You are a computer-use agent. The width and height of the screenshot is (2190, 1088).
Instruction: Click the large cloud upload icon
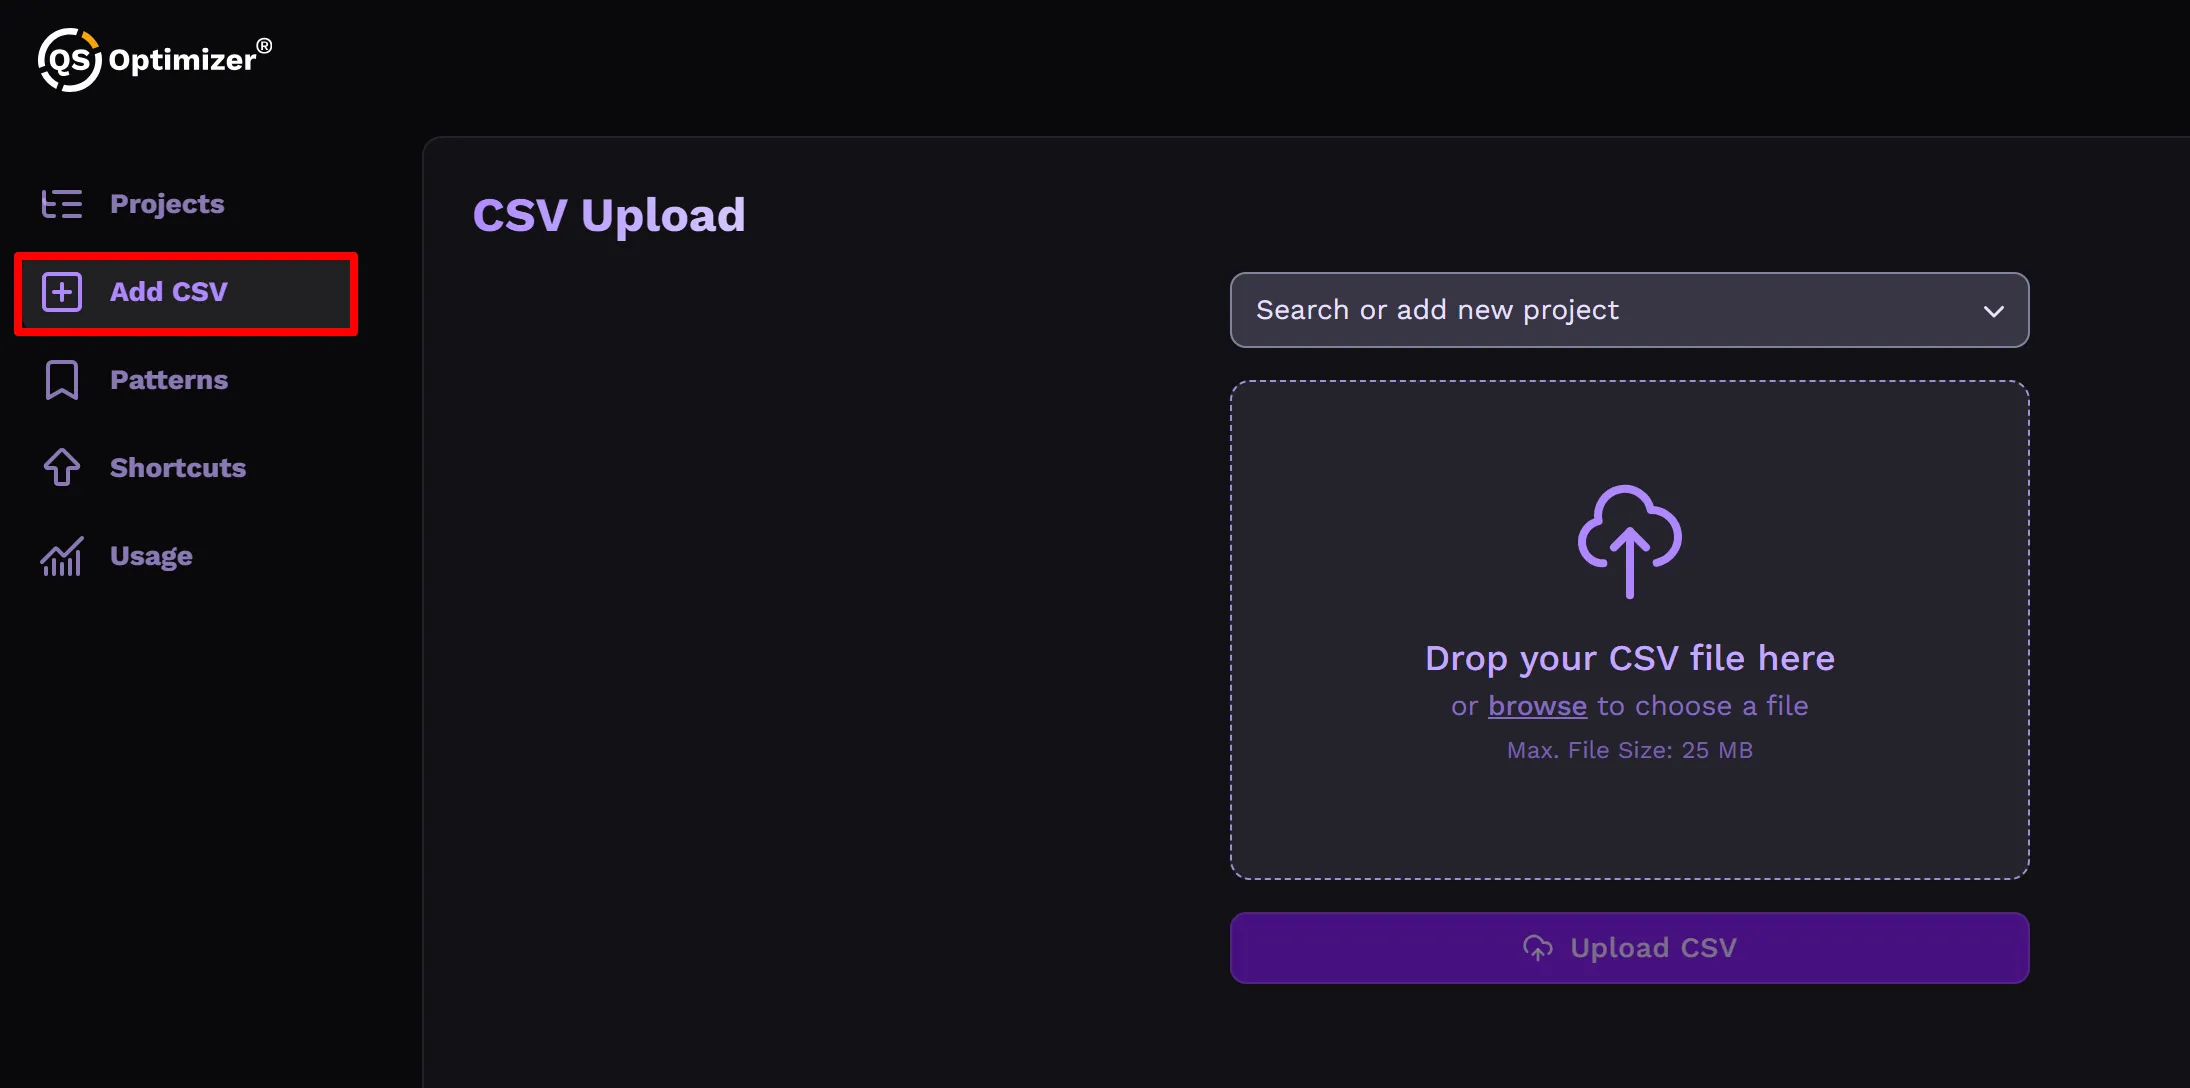[1629, 541]
